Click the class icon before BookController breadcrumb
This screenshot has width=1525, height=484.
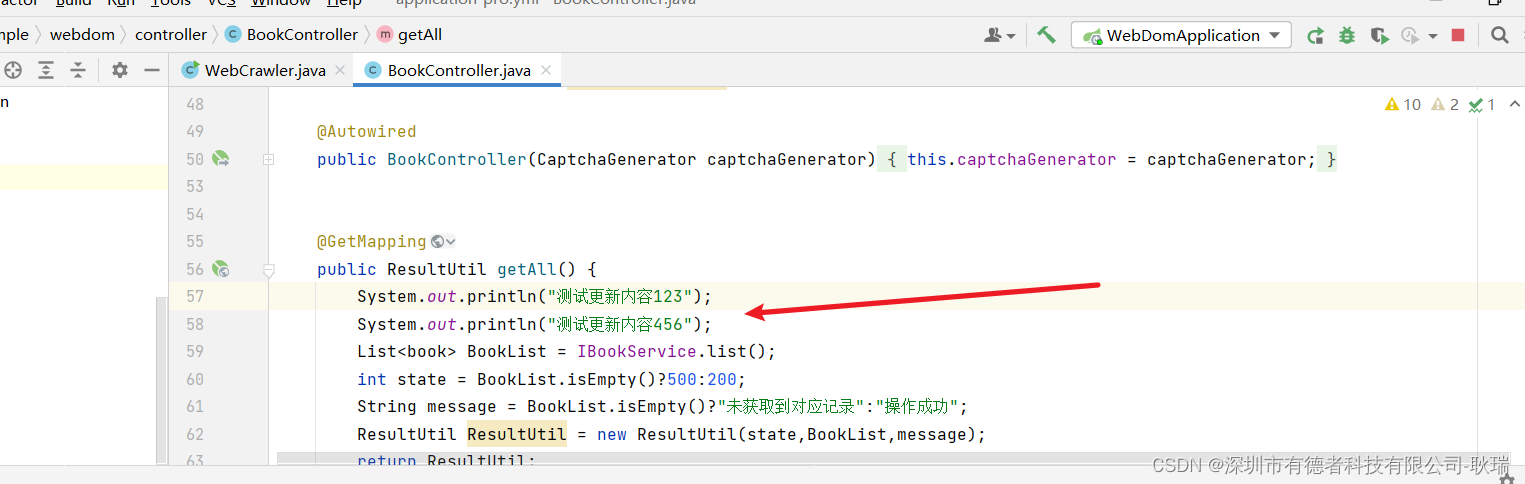[233, 34]
